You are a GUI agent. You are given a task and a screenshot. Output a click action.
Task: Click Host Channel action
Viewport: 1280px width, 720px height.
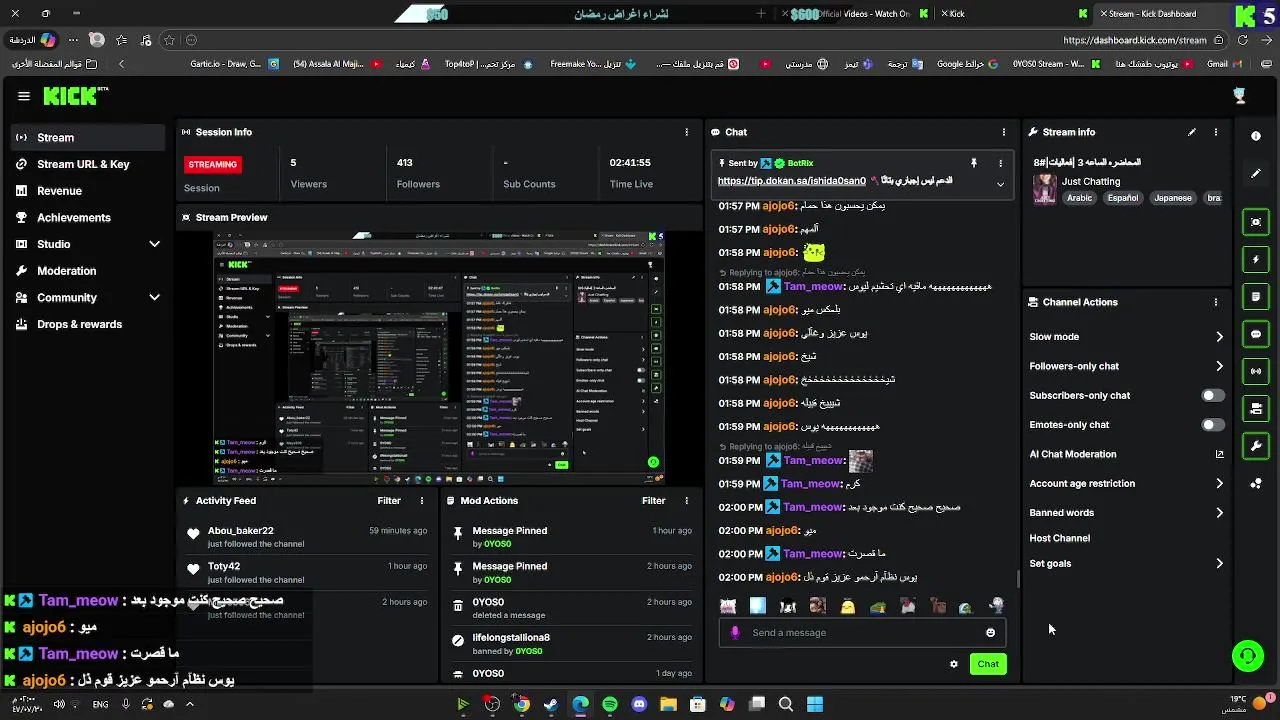click(x=1059, y=538)
